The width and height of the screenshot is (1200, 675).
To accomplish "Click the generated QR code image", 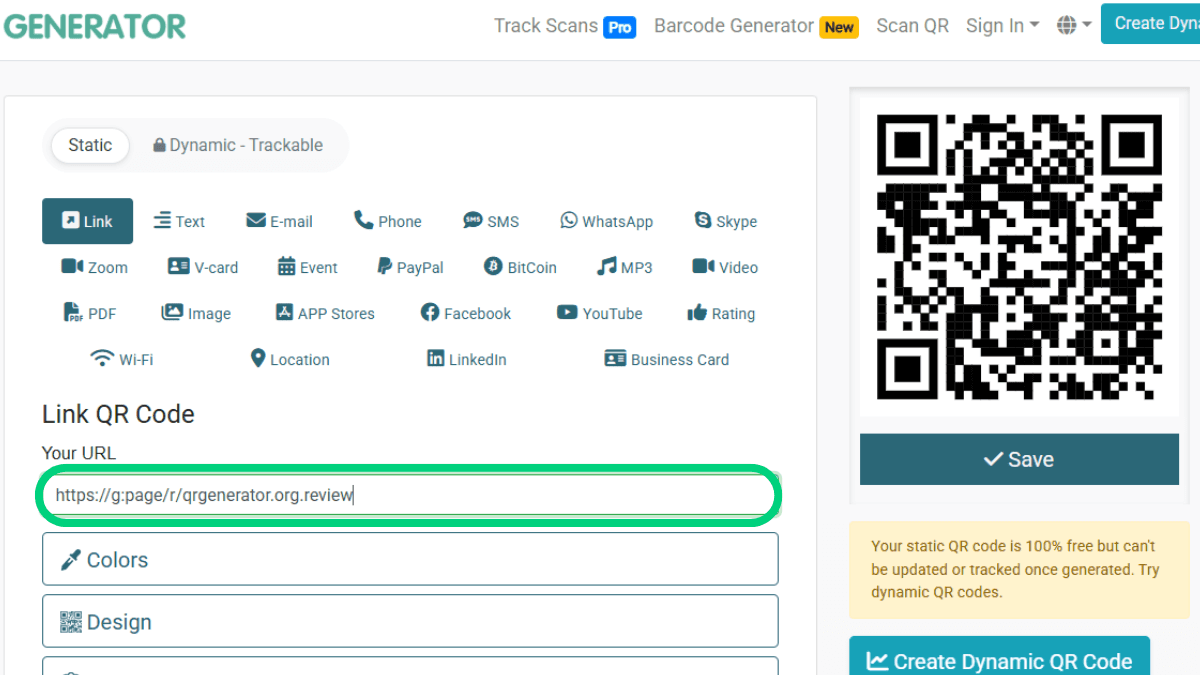I will click(1019, 257).
